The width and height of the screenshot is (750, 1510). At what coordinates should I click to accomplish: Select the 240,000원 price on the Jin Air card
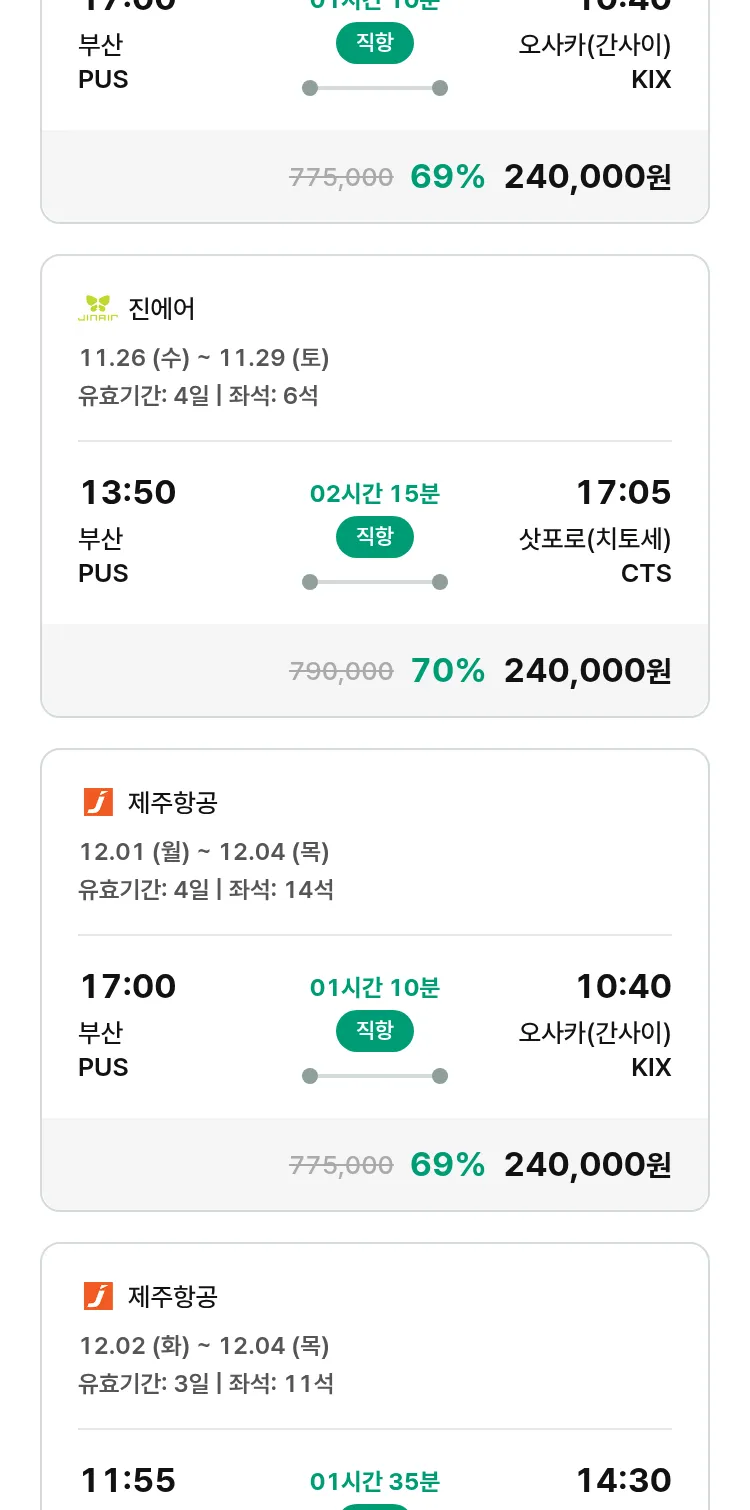[x=587, y=670]
